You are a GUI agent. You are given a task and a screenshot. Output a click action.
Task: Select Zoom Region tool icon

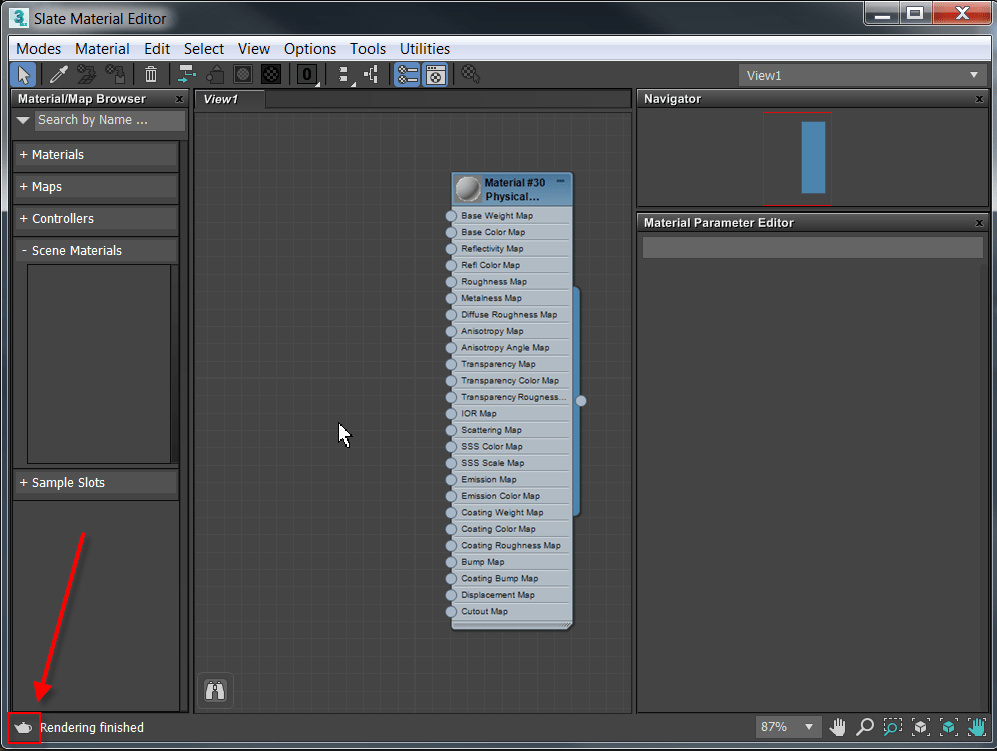(893, 727)
